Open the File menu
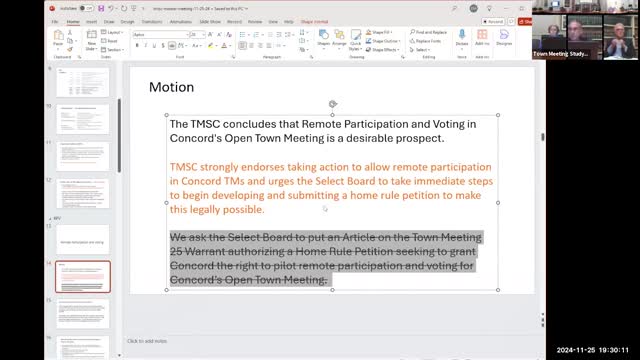The width and height of the screenshot is (640, 360). pos(55,22)
